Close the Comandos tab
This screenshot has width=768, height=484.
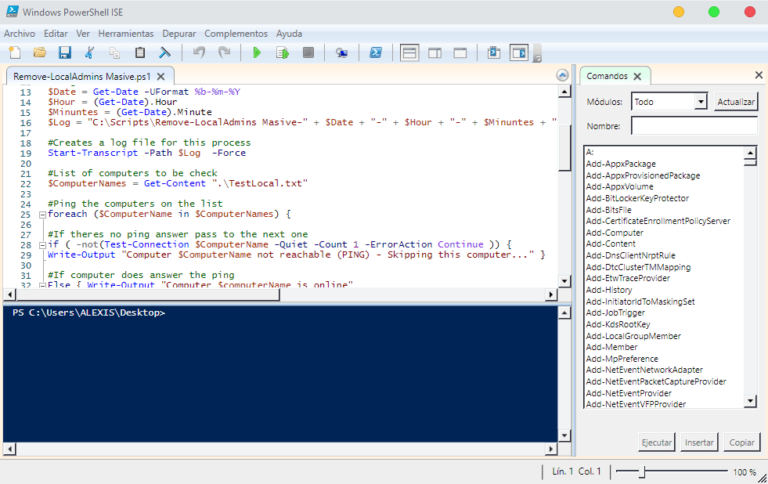[637, 76]
